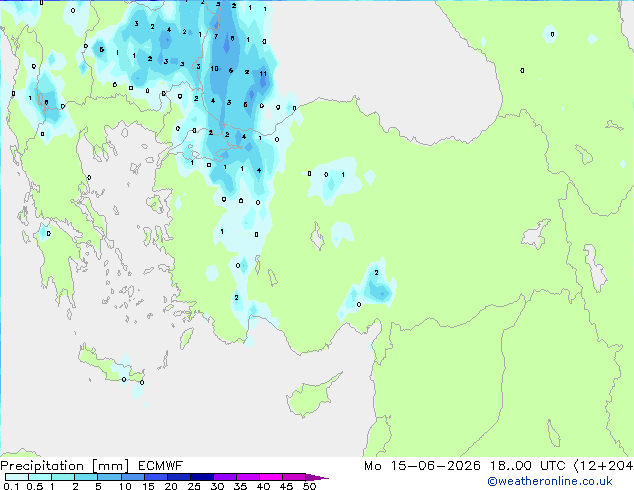634x490 pixels.
Task: Select the '25' legend scale label
Action: coord(194,486)
